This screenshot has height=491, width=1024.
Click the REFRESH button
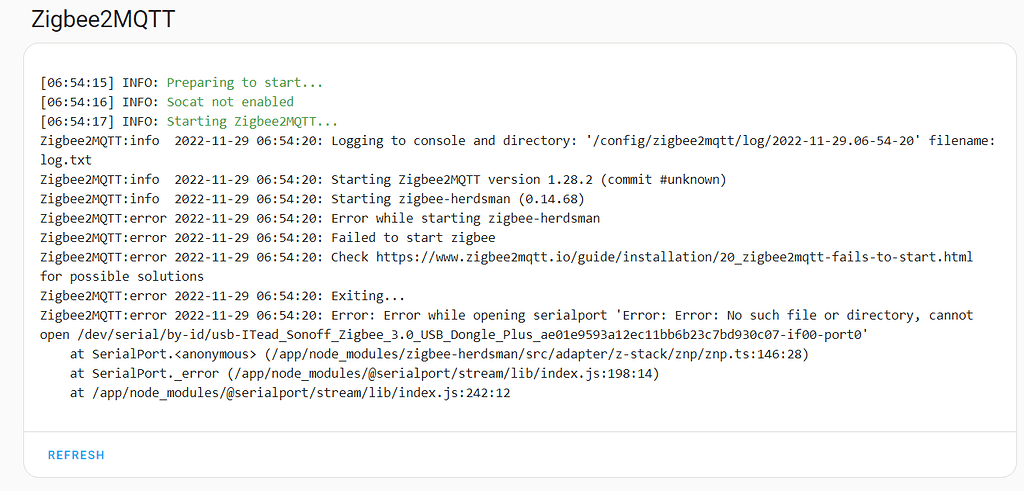coord(76,455)
